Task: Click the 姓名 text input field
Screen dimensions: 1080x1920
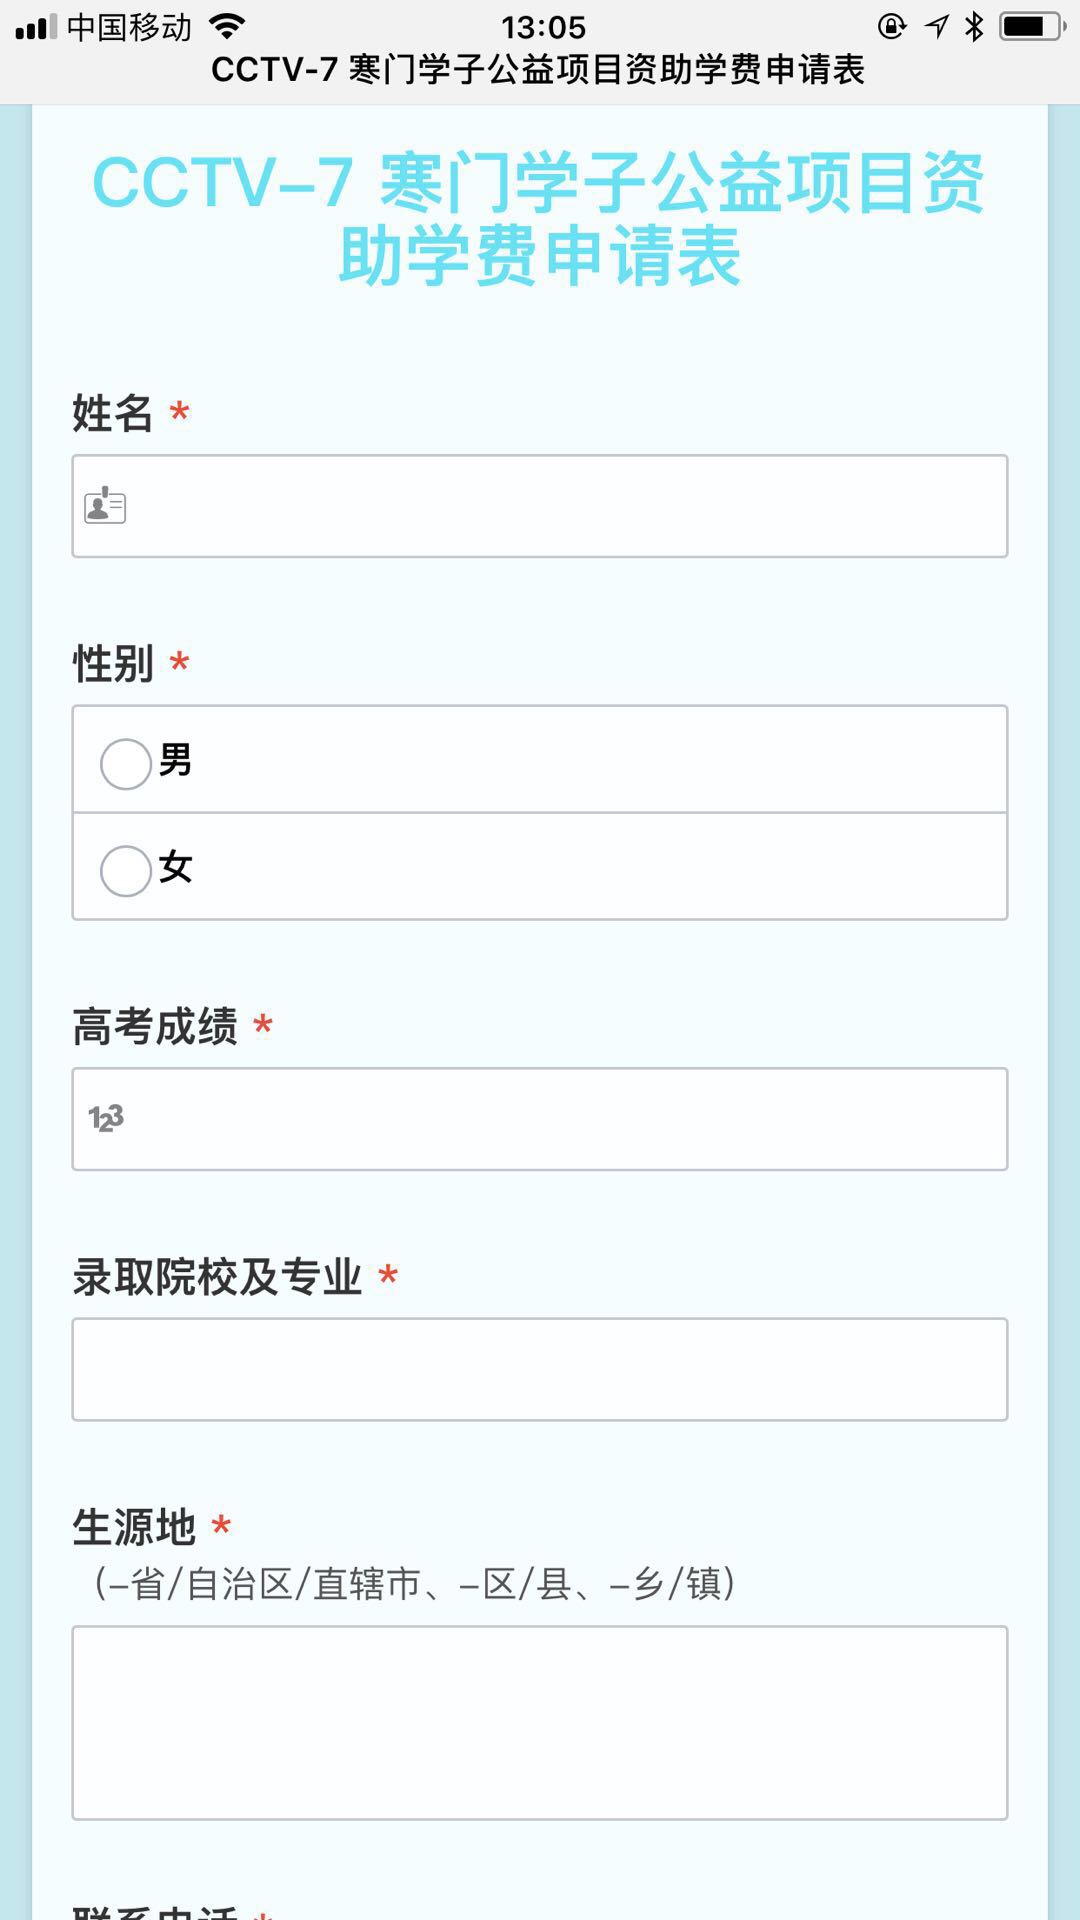Action: [560, 506]
